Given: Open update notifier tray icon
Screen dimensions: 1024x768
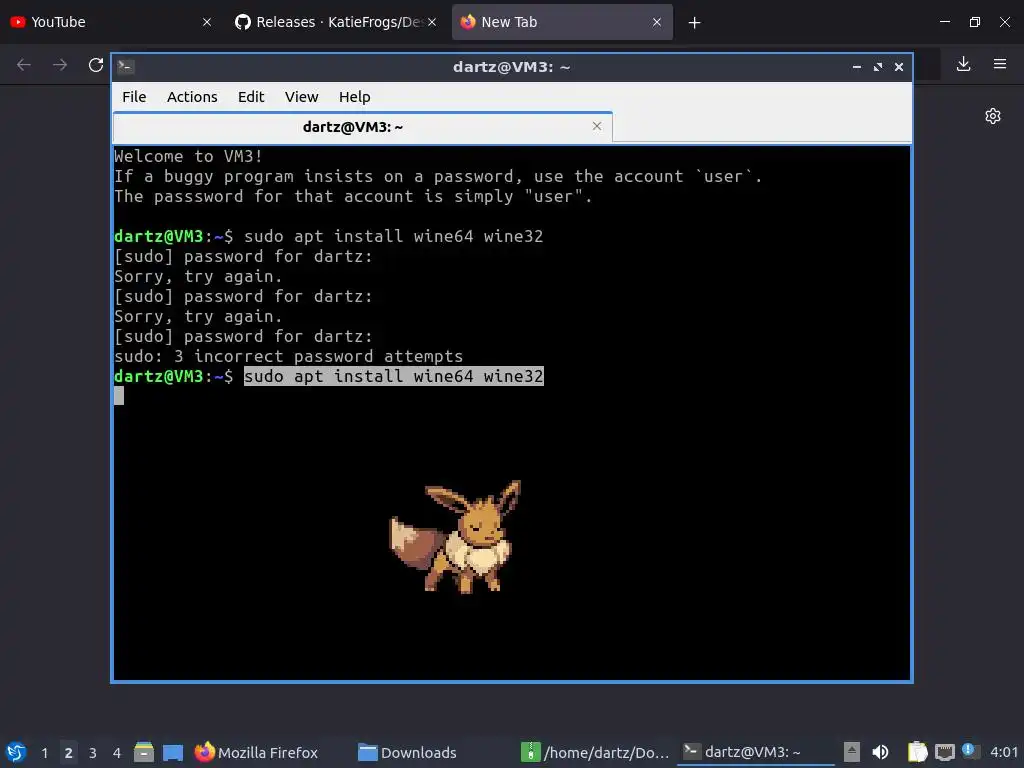Looking at the screenshot, I should [x=970, y=752].
